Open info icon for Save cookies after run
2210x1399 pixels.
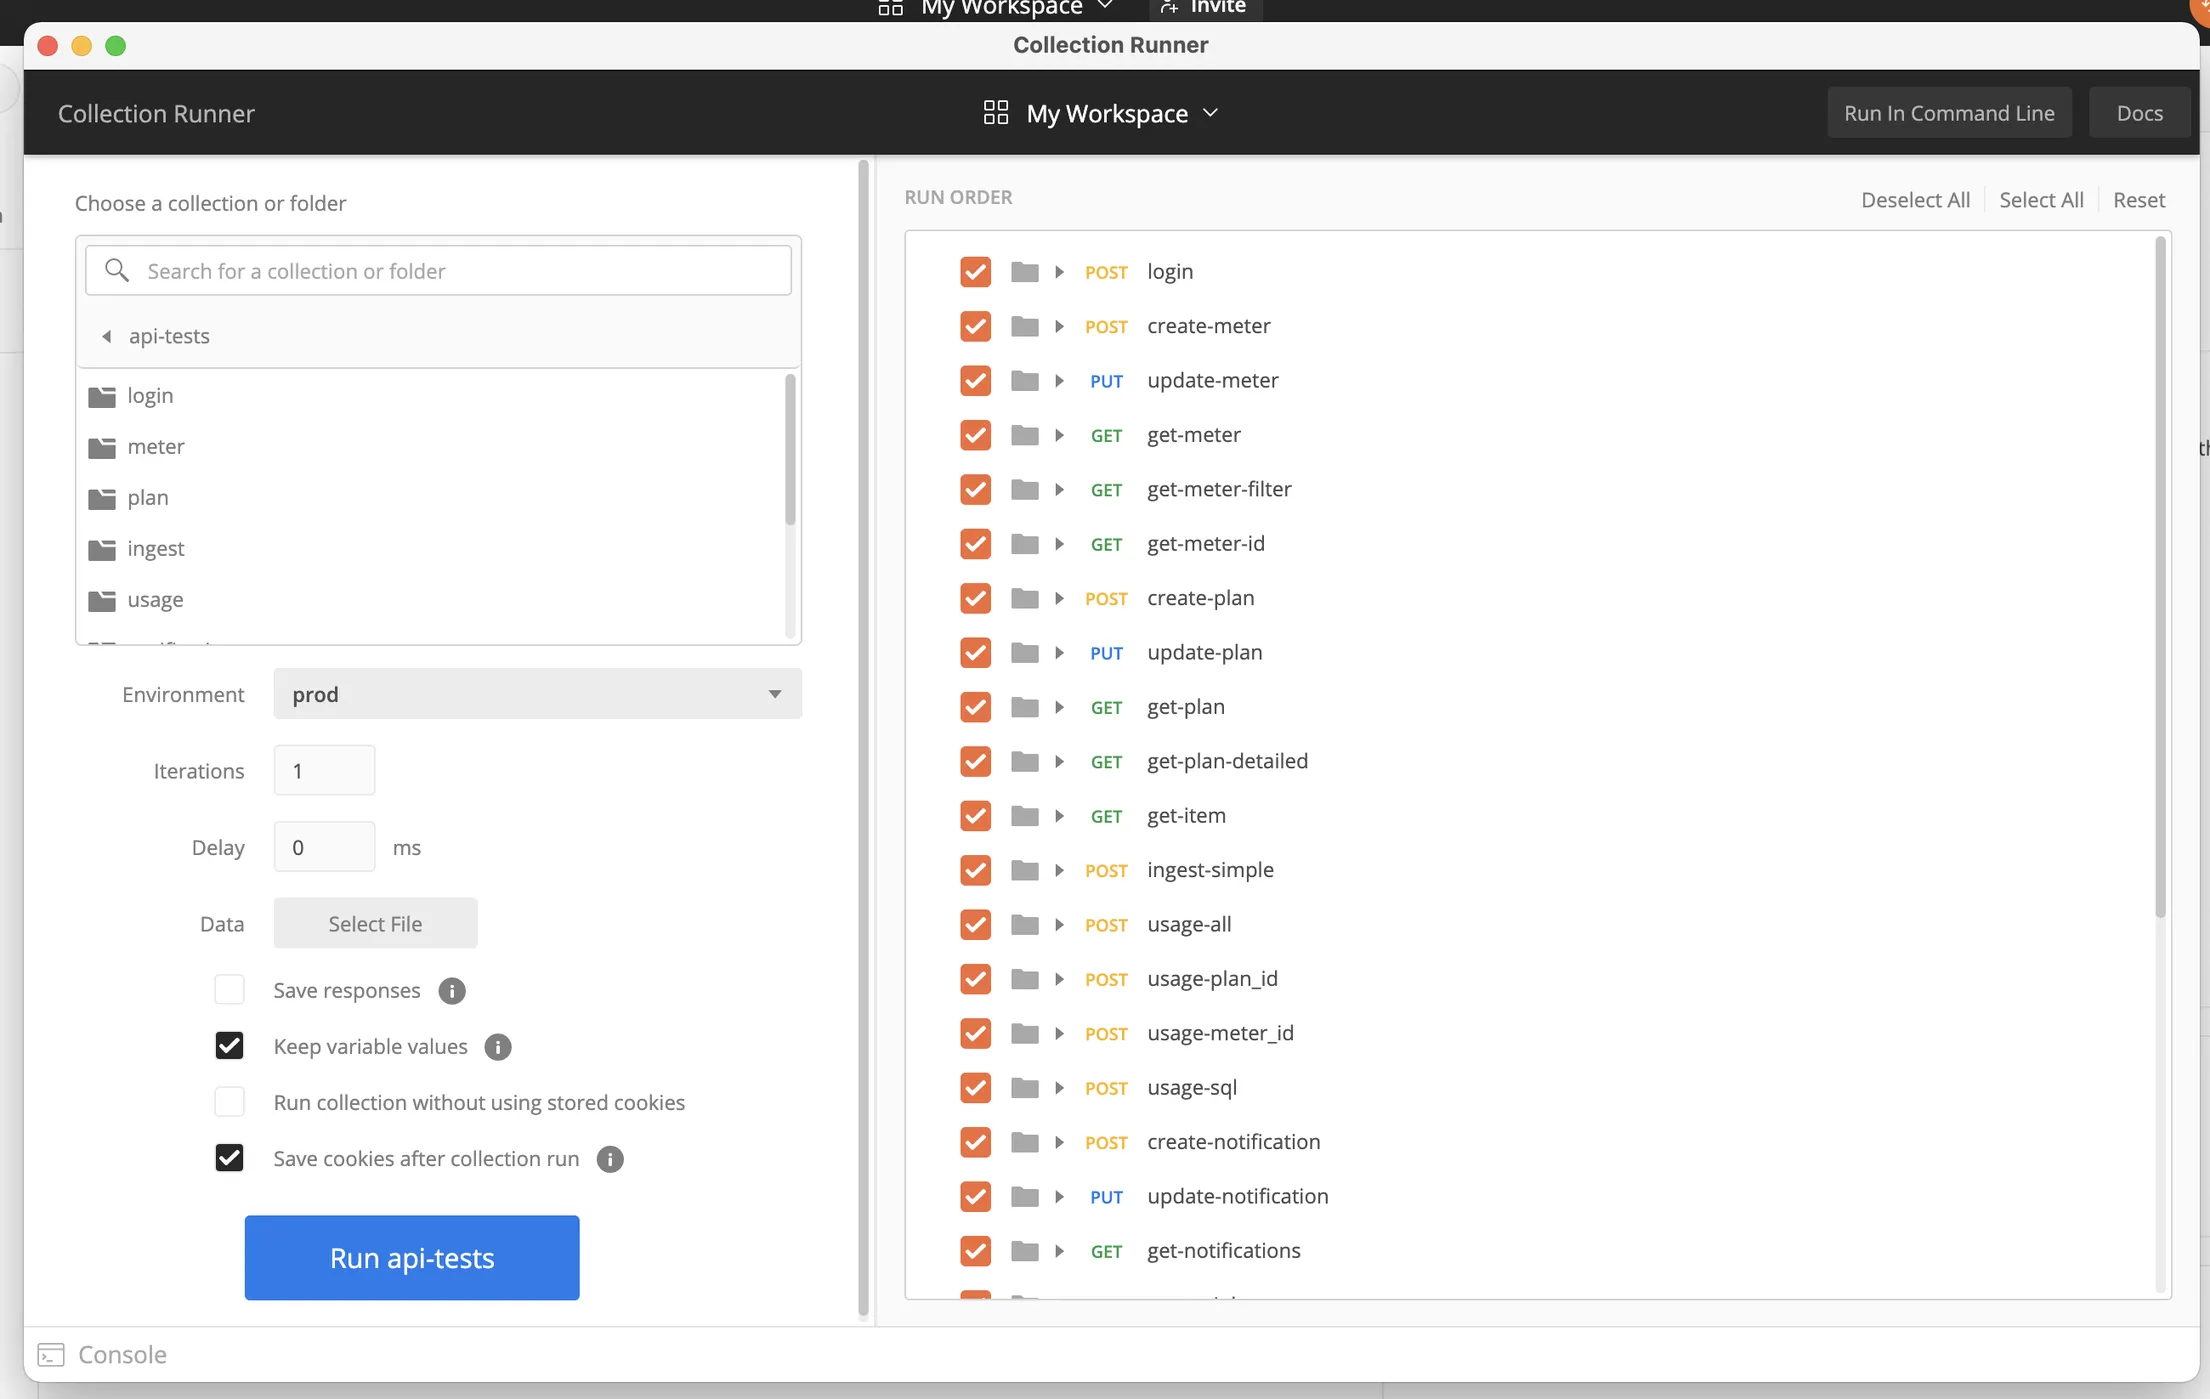pos(610,1159)
